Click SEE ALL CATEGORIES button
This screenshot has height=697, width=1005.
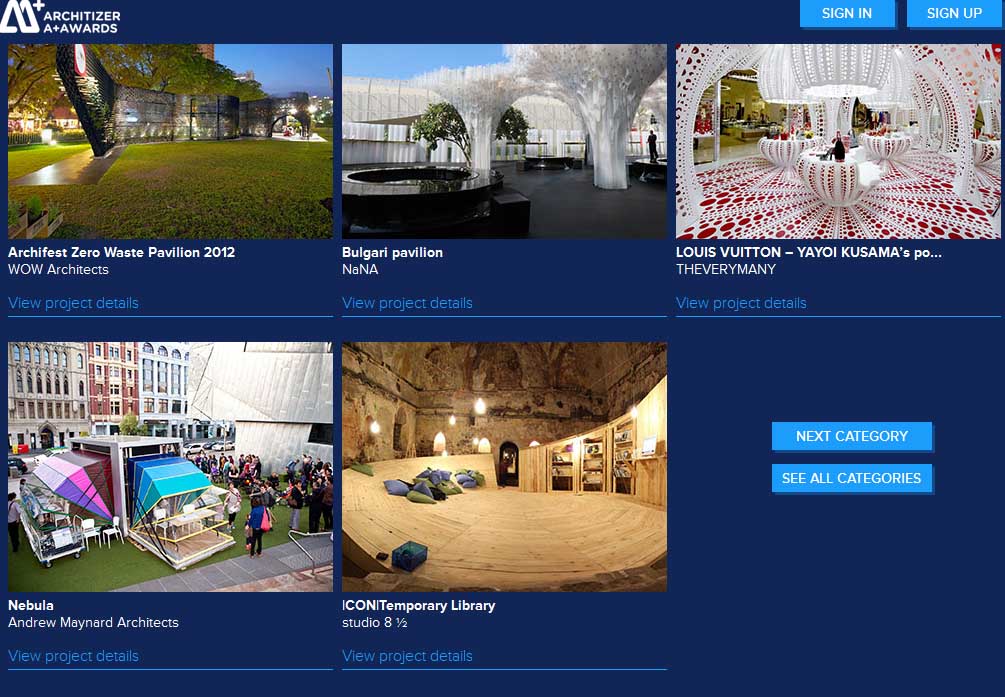[x=852, y=478]
